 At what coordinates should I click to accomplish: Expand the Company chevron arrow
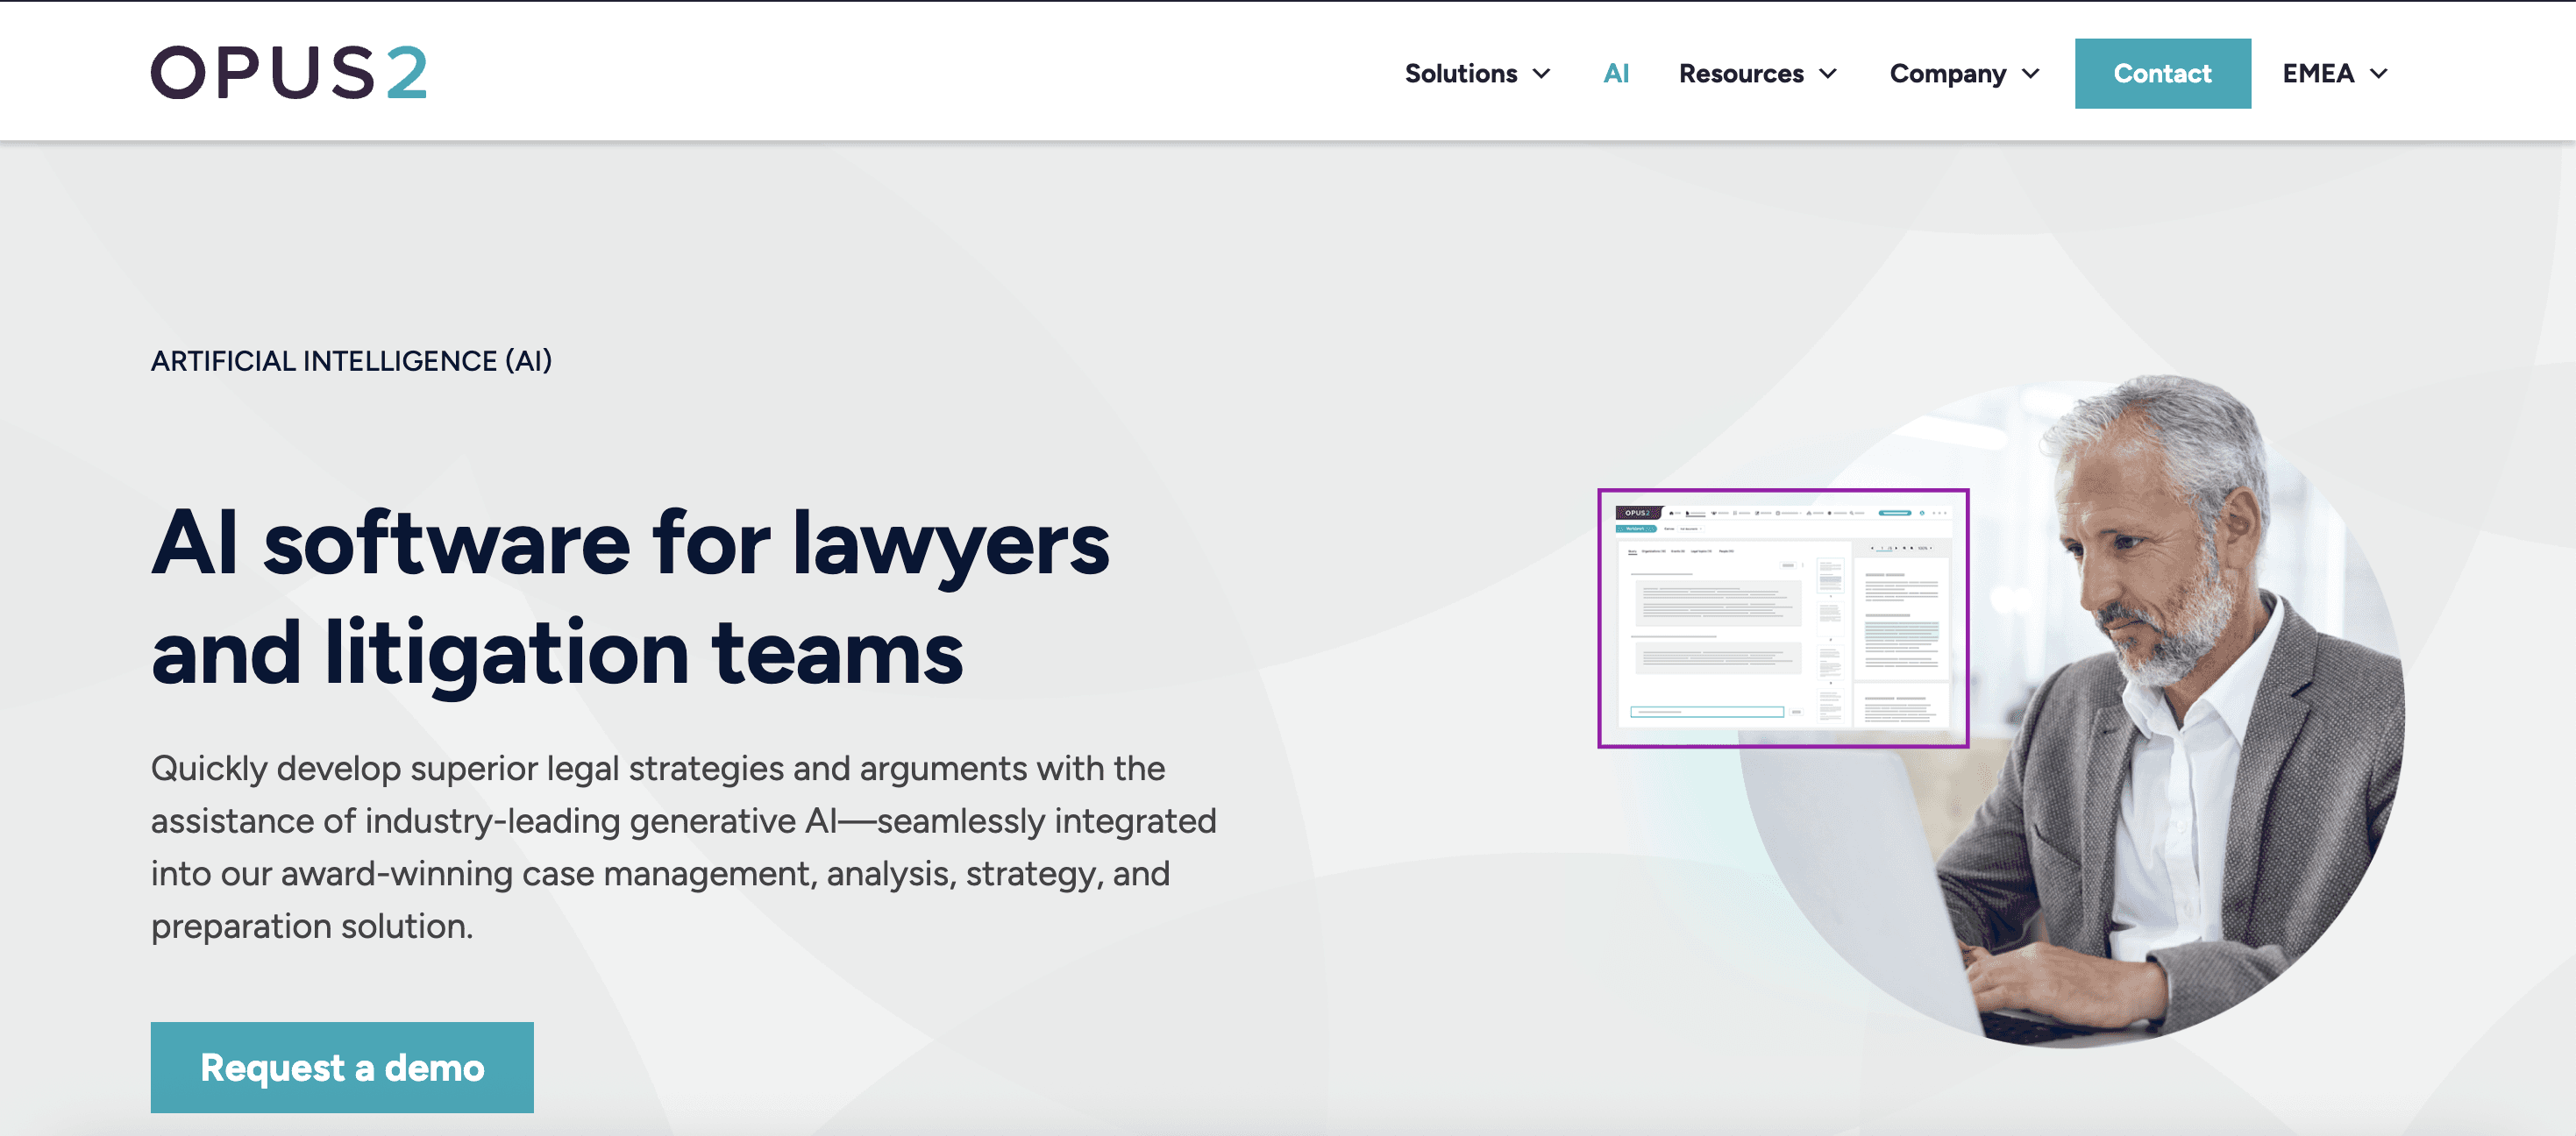[2030, 74]
